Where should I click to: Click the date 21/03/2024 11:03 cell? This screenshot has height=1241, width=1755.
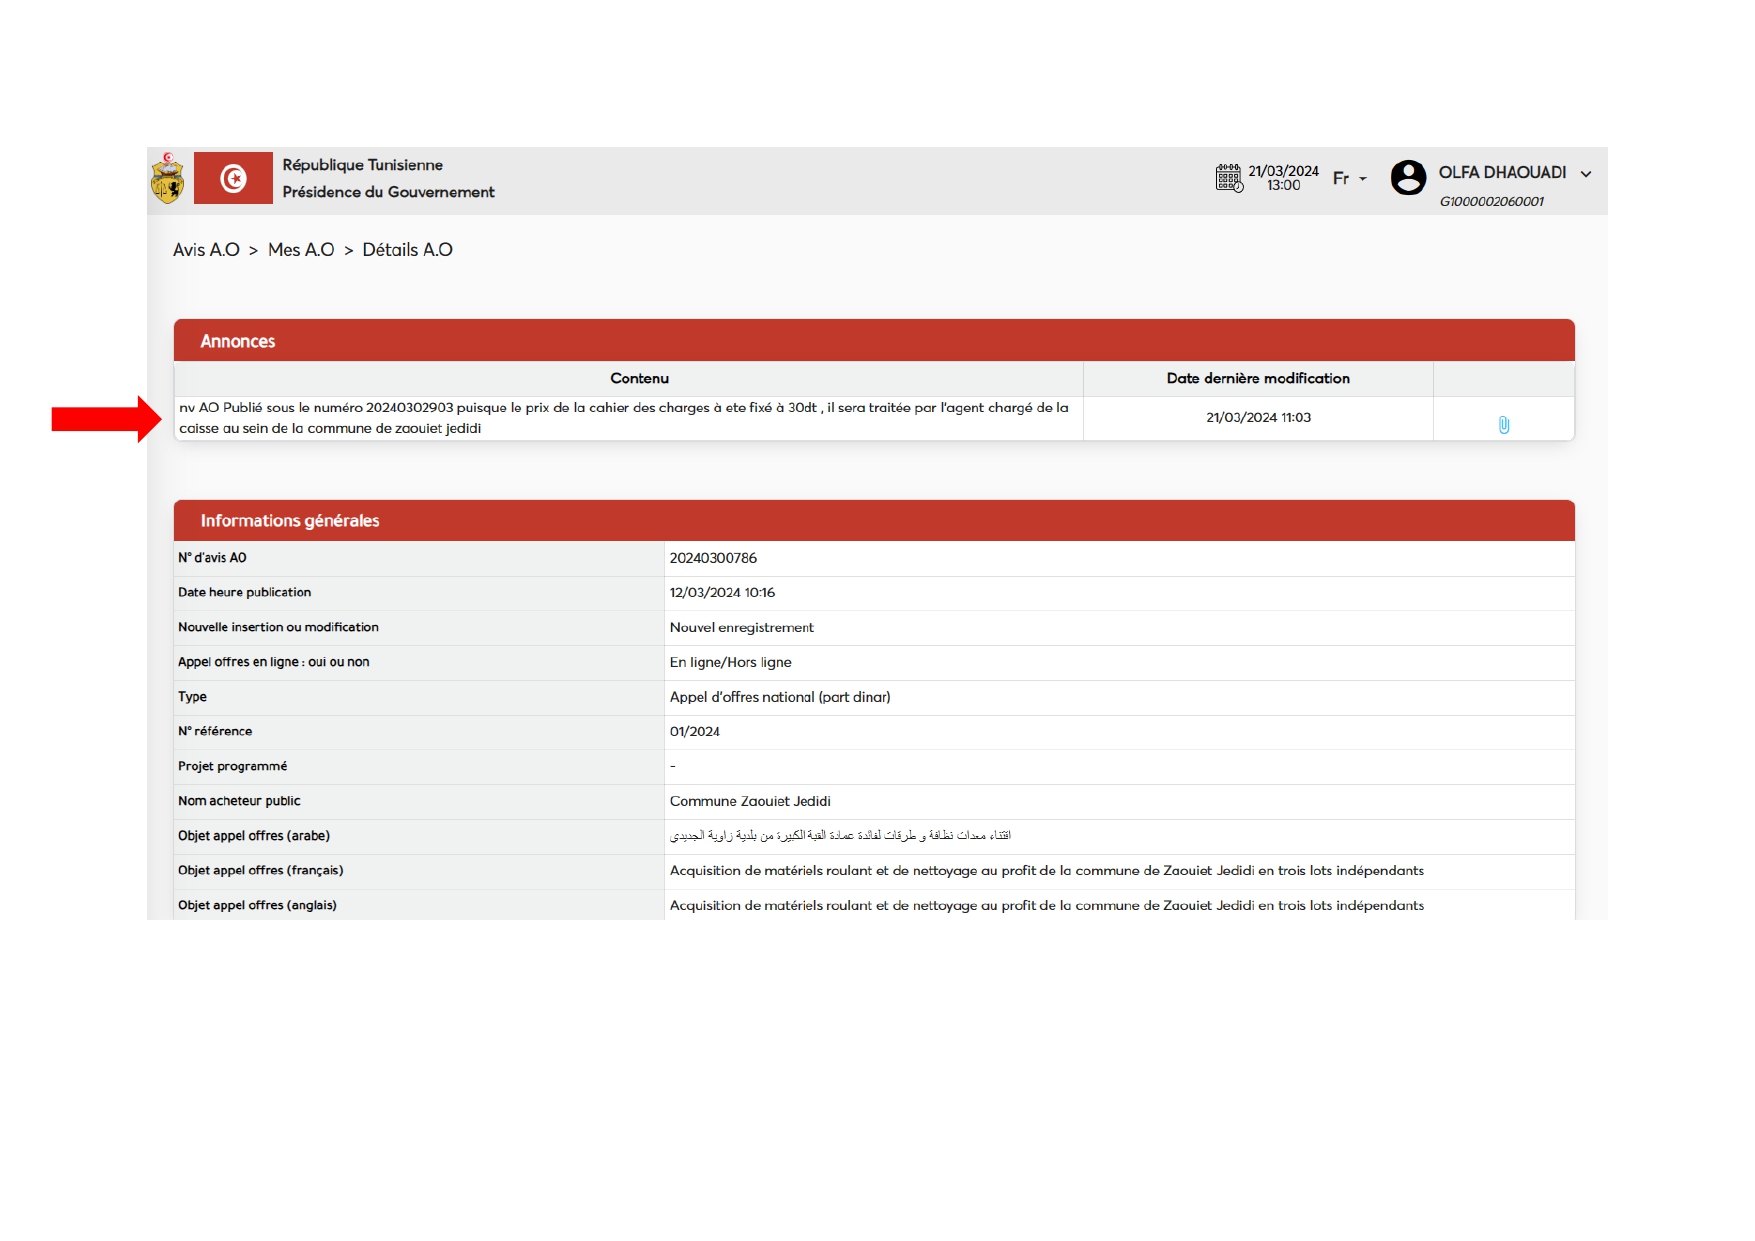pyautogui.click(x=1258, y=418)
